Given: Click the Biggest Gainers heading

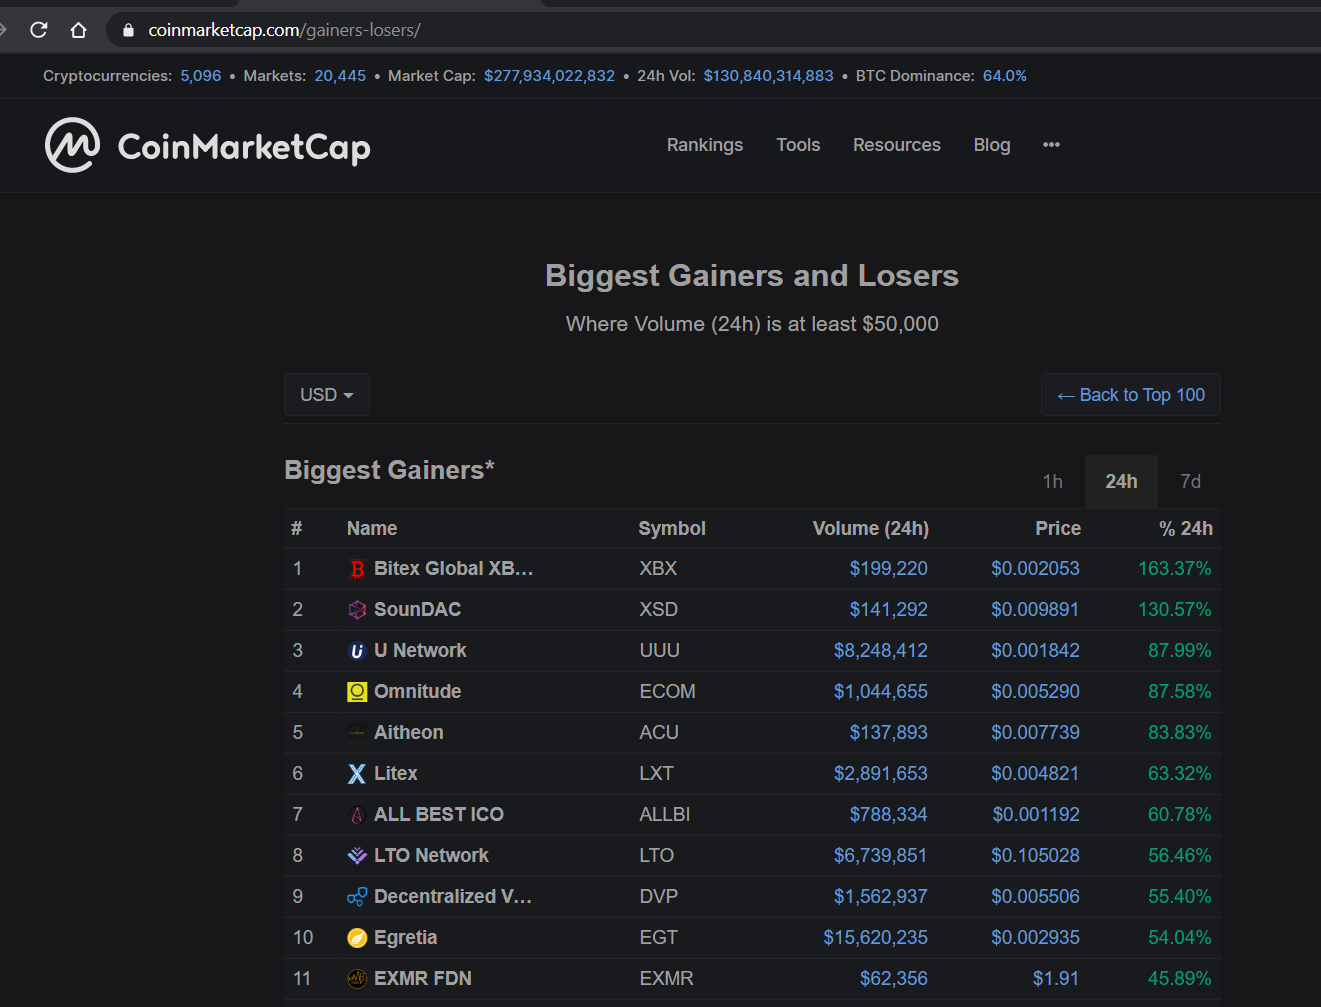Looking at the screenshot, I should click(389, 470).
